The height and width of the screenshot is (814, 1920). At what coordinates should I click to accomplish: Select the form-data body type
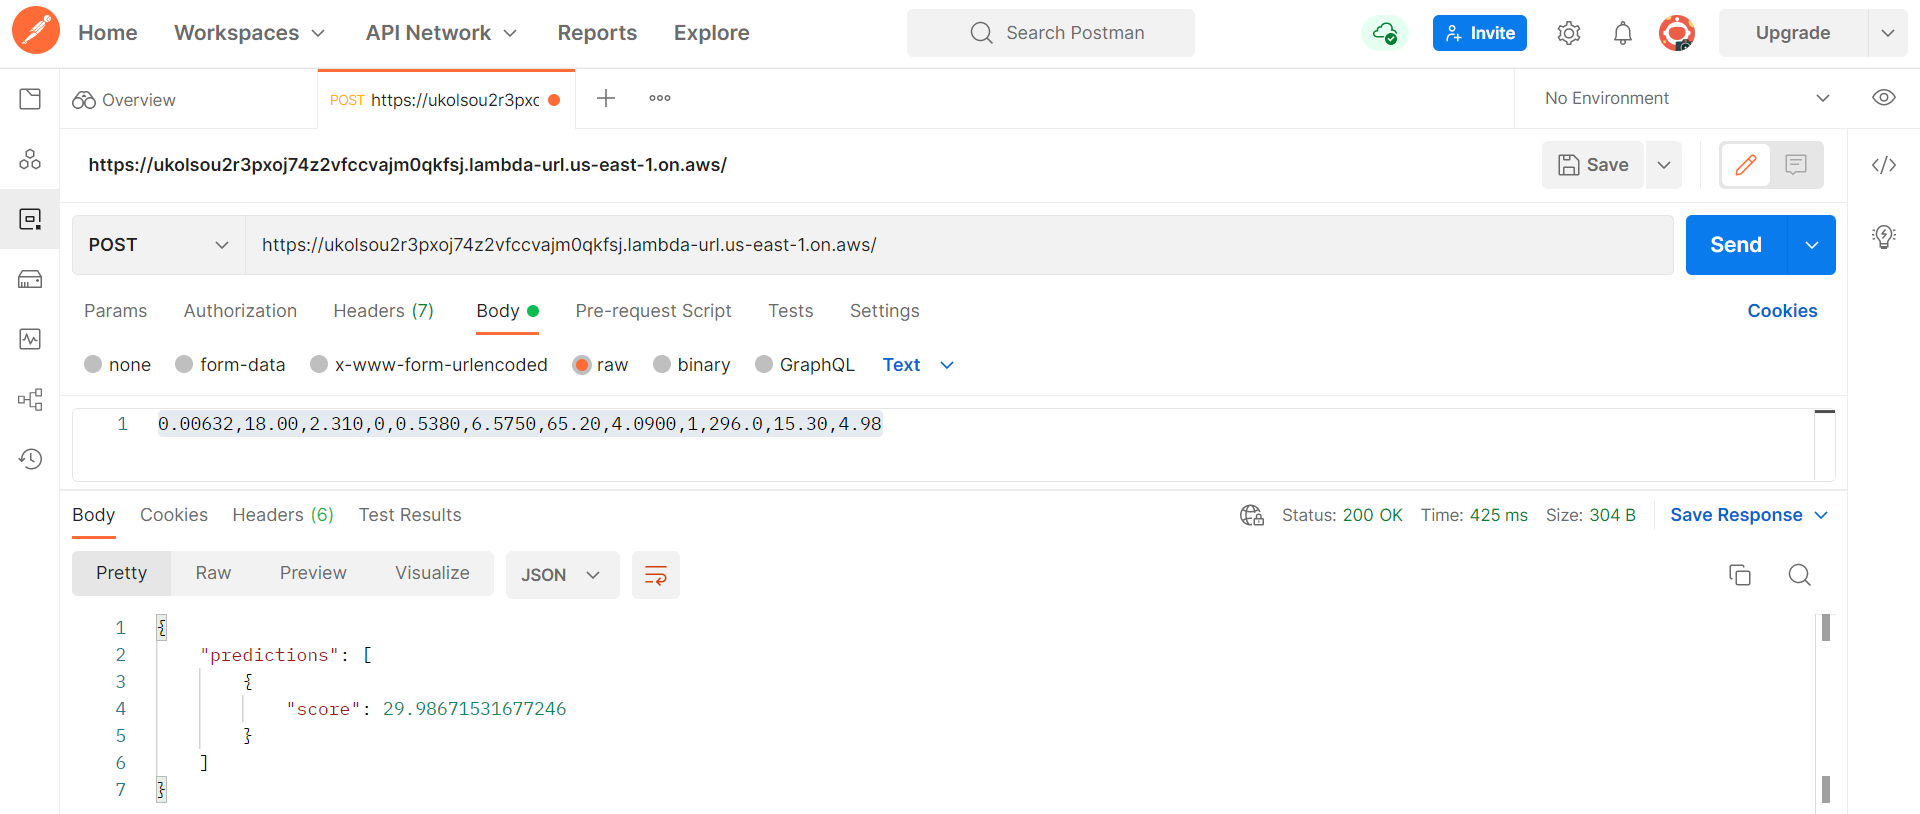[x=184, y=364]
